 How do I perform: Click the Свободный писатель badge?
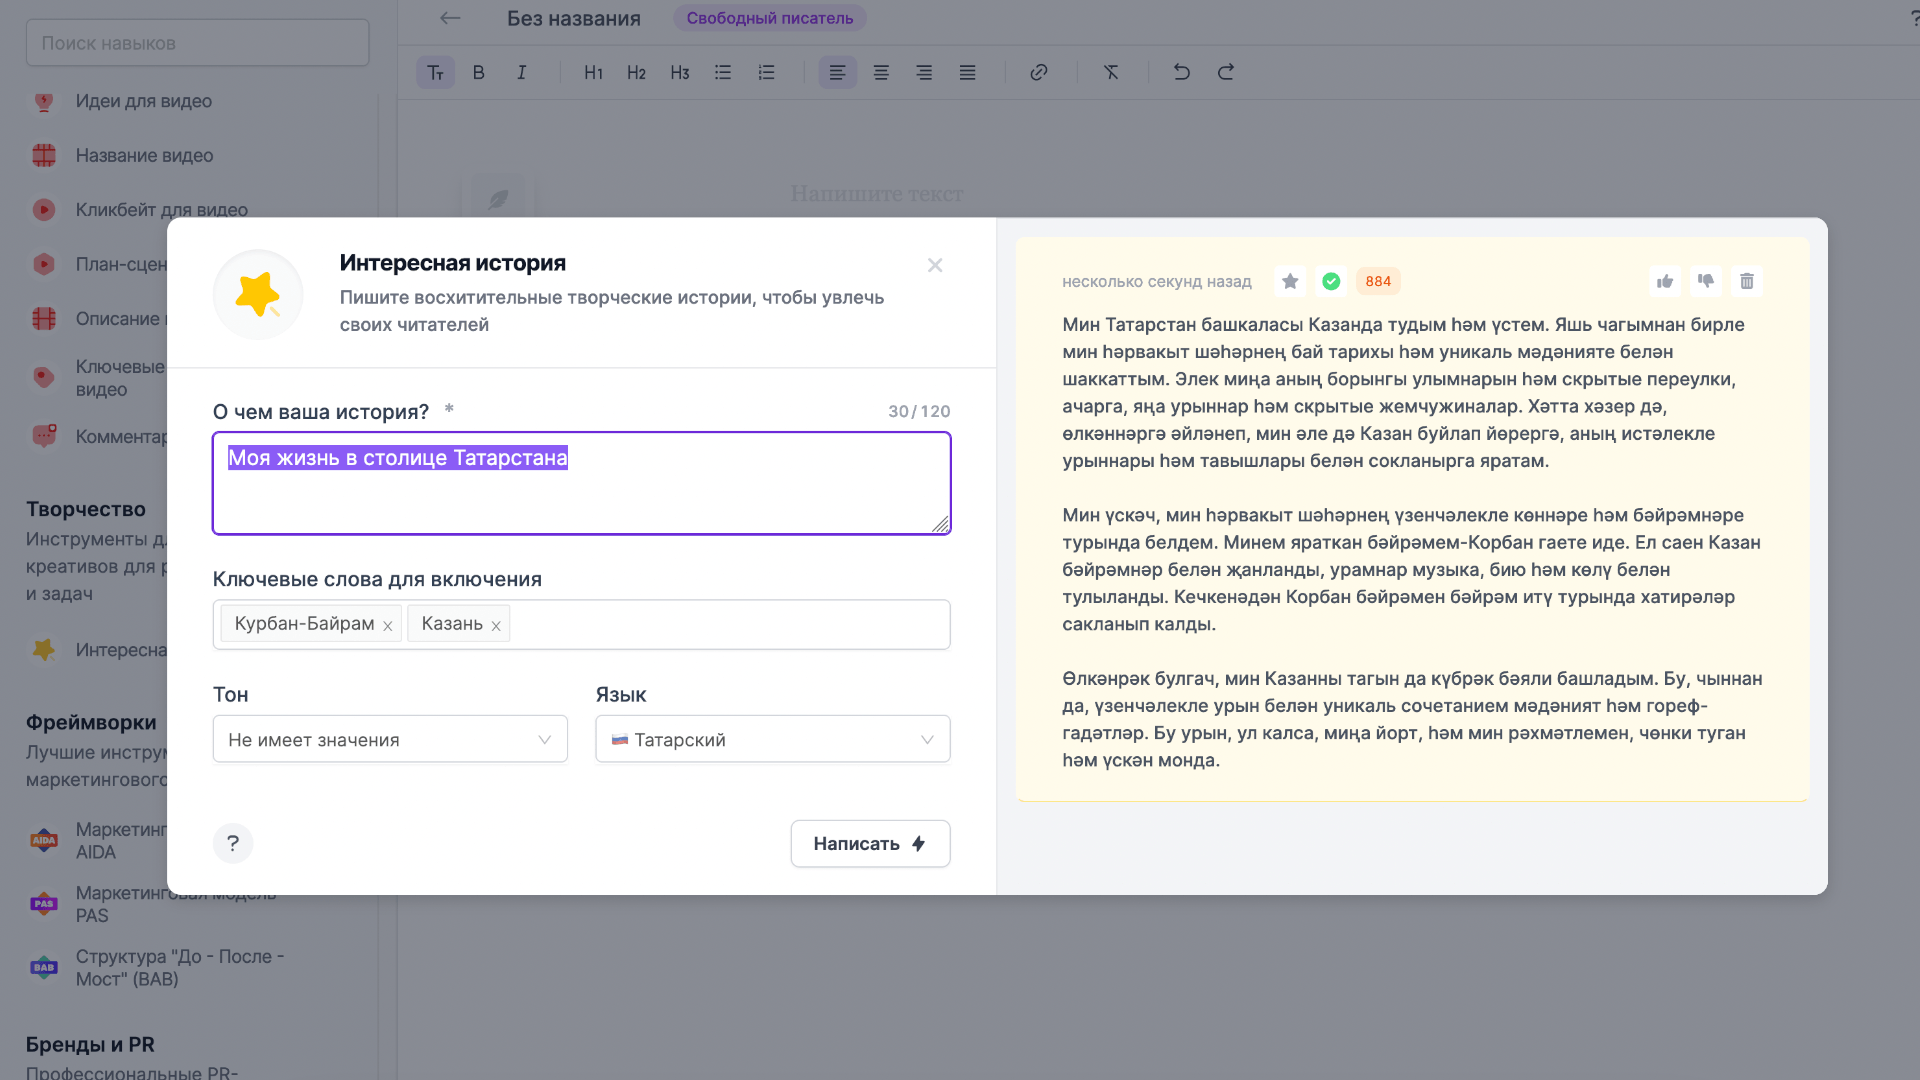[770, 18]
